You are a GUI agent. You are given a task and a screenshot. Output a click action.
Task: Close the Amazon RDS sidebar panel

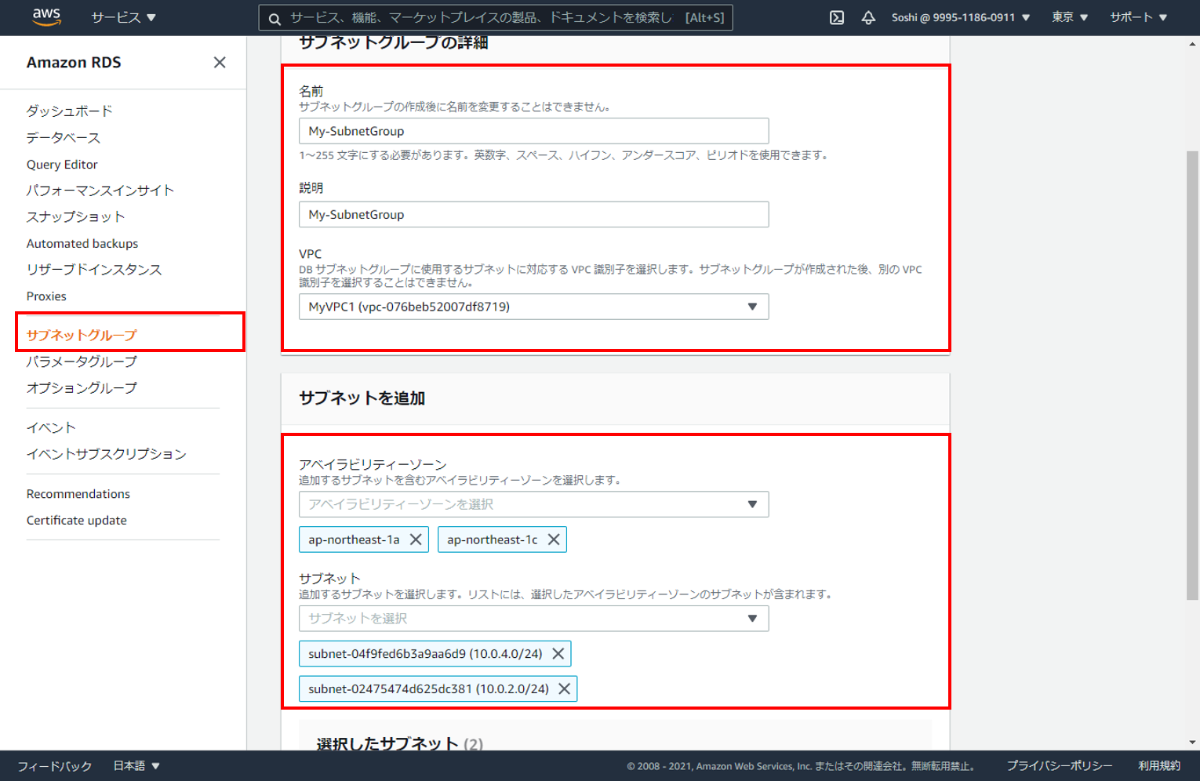[220, 63]
